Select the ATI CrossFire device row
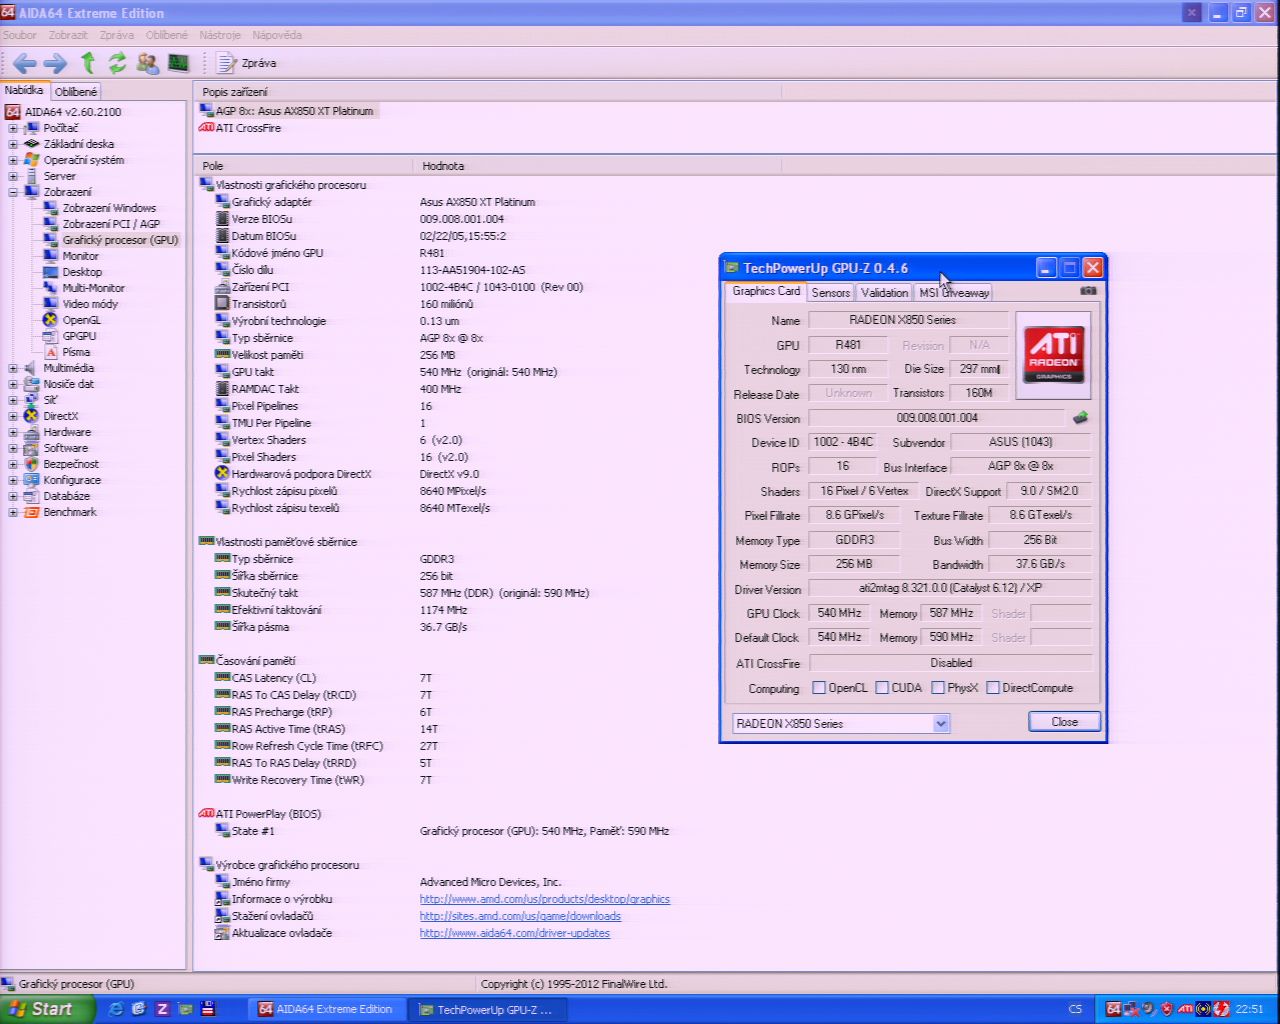Viewport: 1280px width, 1024px height. [240, 128]
